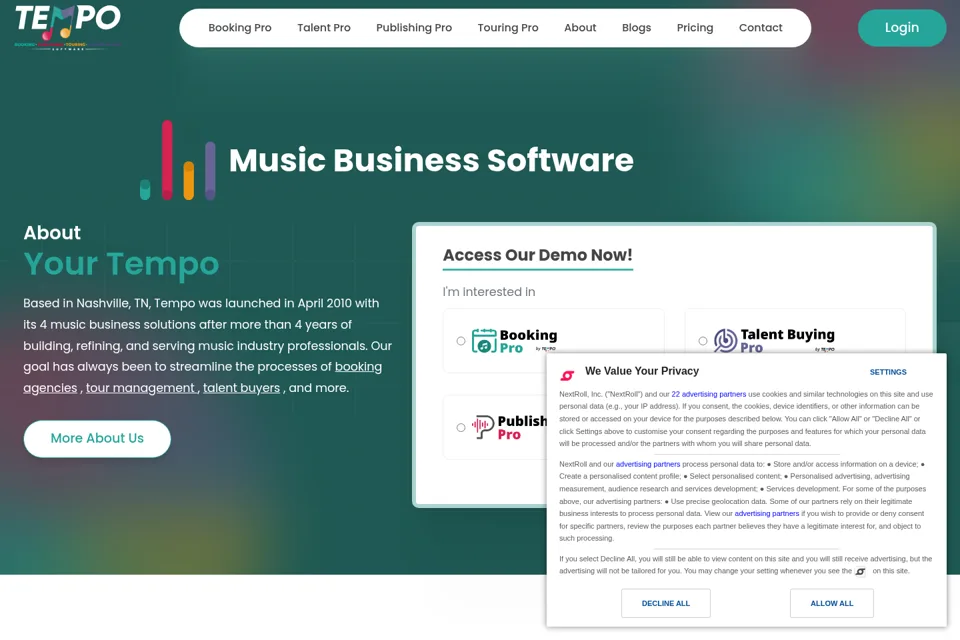Screen dimensions: 960x640
Task: Open the Booking Pro menu item
Action: pos(239,28)
